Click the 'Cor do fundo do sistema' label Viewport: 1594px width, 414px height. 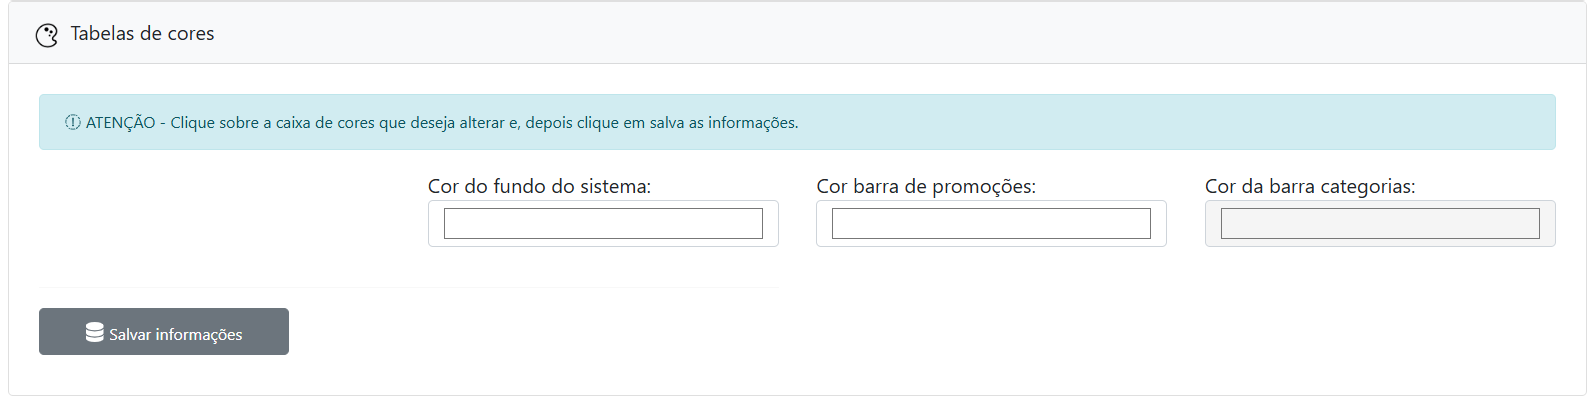(x=539, y=186)
